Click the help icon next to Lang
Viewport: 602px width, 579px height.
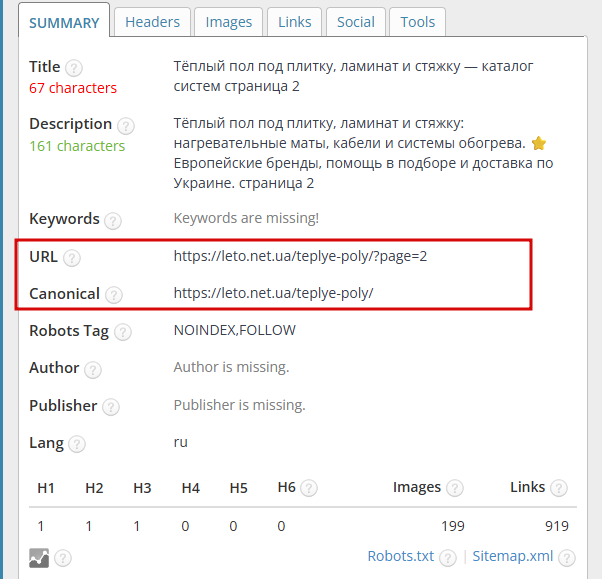[x=77, y=444]
